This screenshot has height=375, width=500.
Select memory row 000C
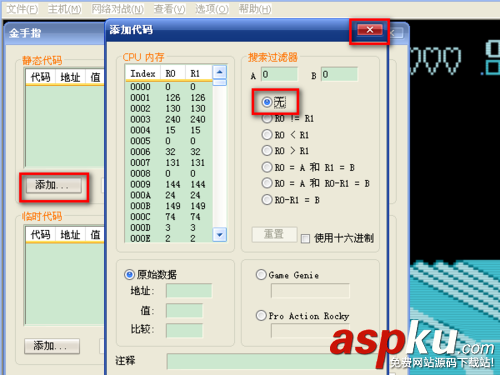pos(169,217)
